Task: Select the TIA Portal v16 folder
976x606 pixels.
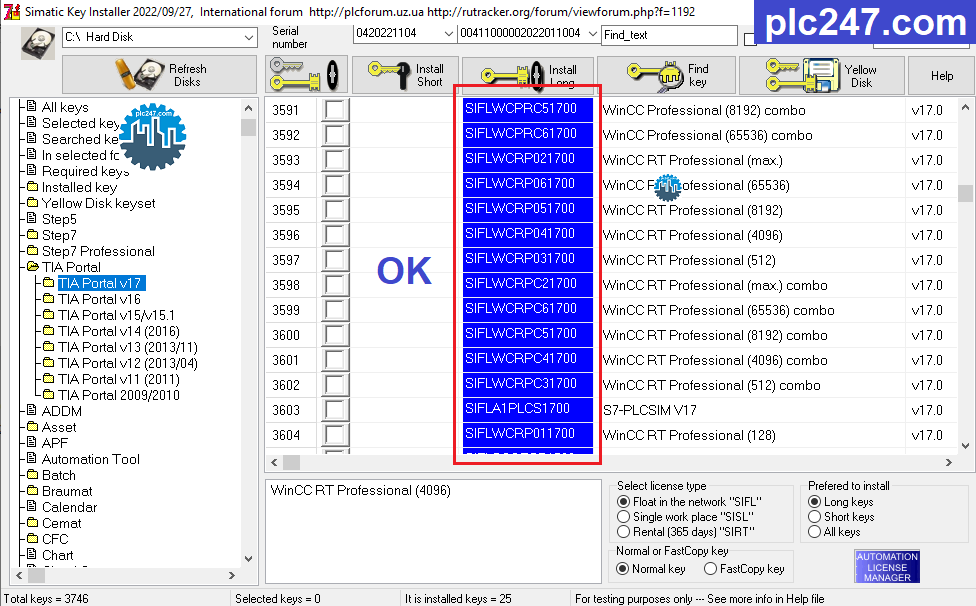Action: [100, 299]
